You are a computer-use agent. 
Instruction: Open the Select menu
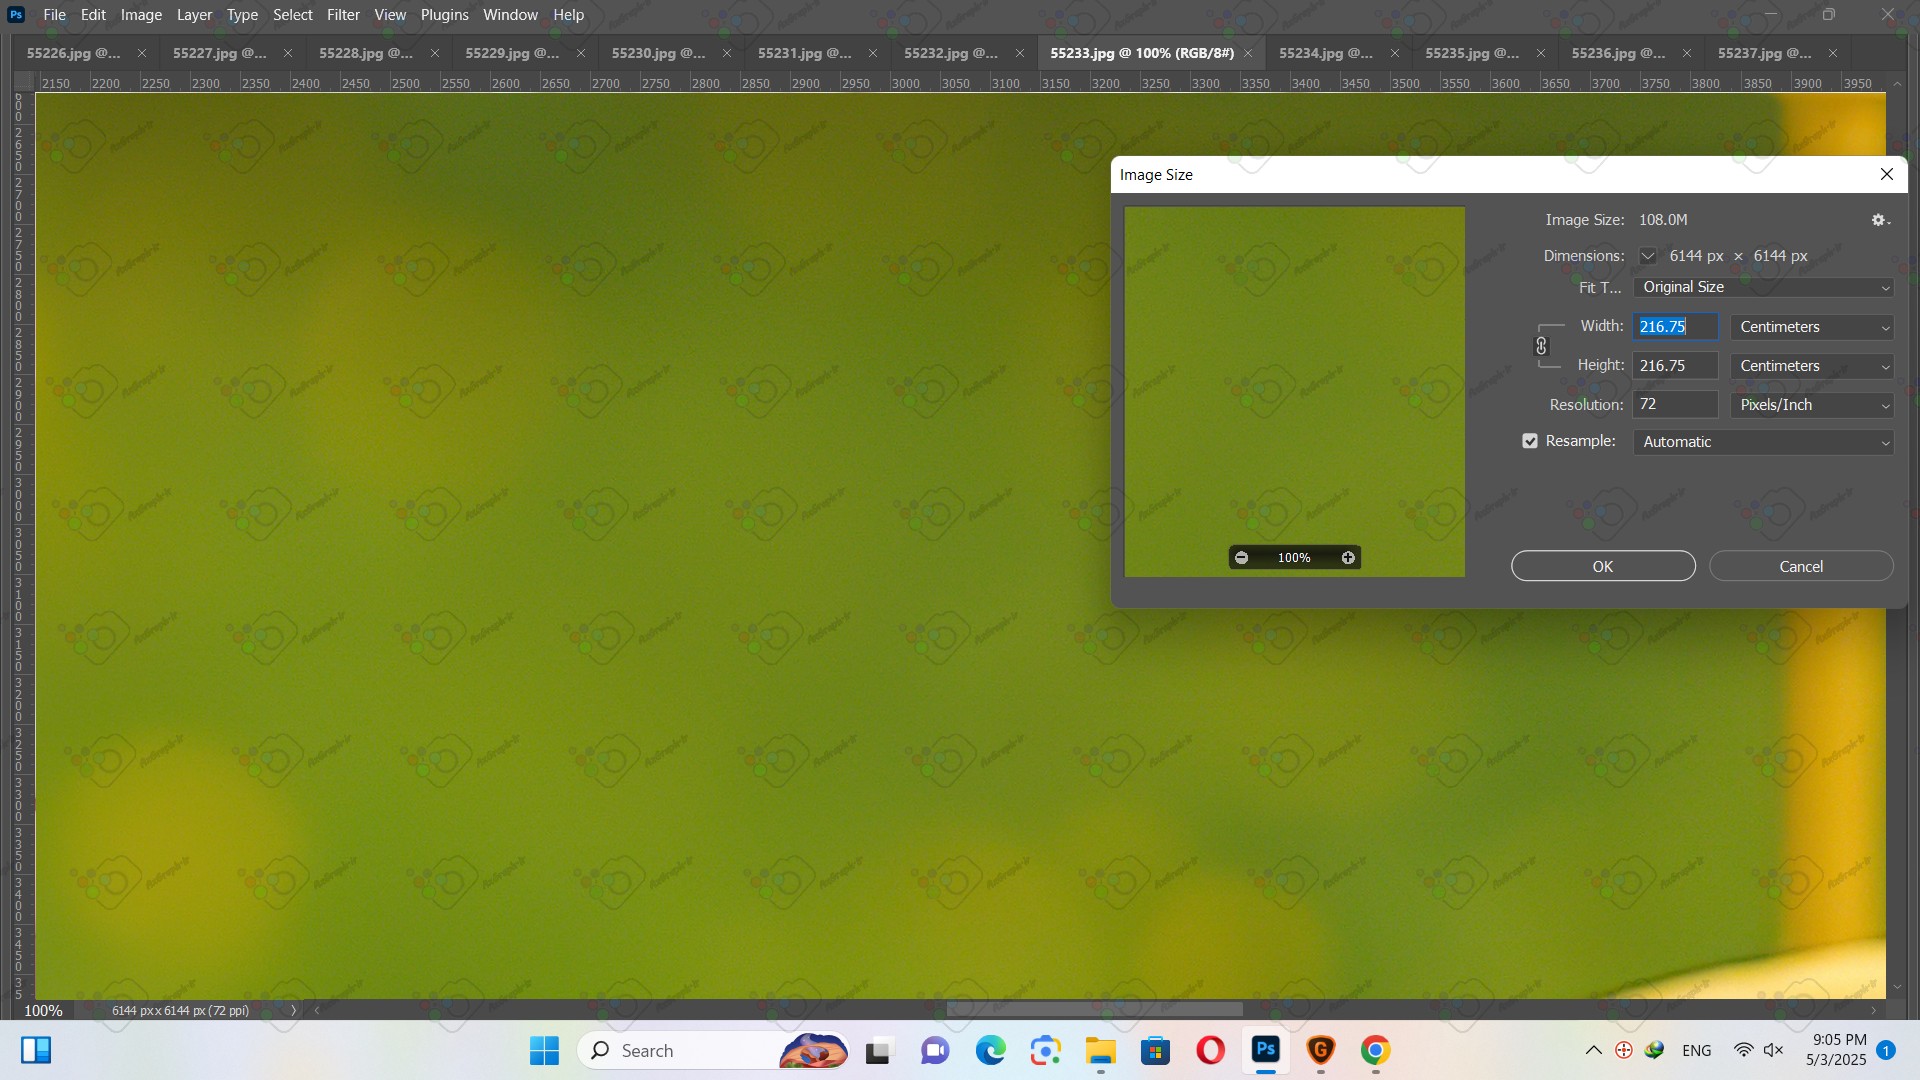[293, 15]
